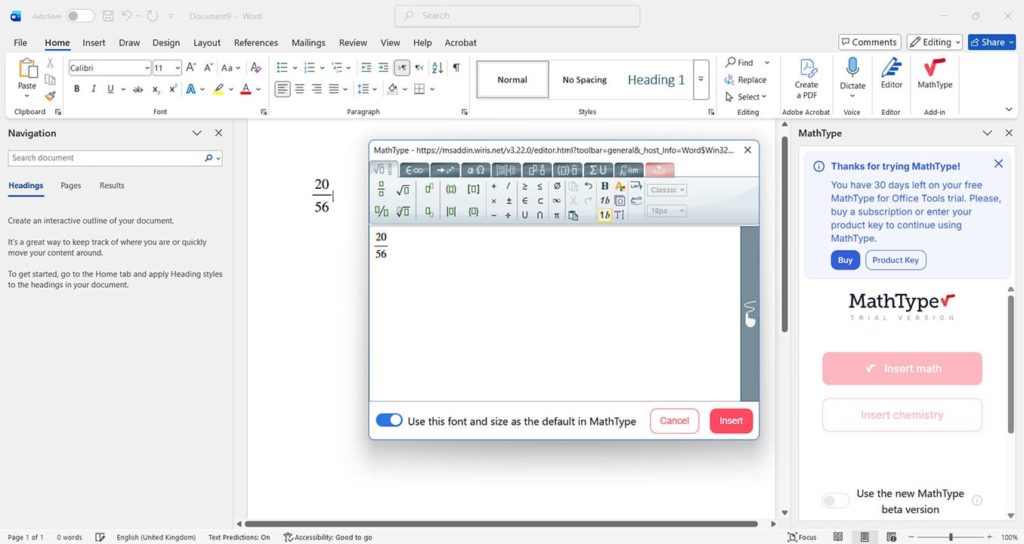This screenshot has width=1024, height=544.
Task: Click the Sort button in Paragraph group
Action: 438,68
